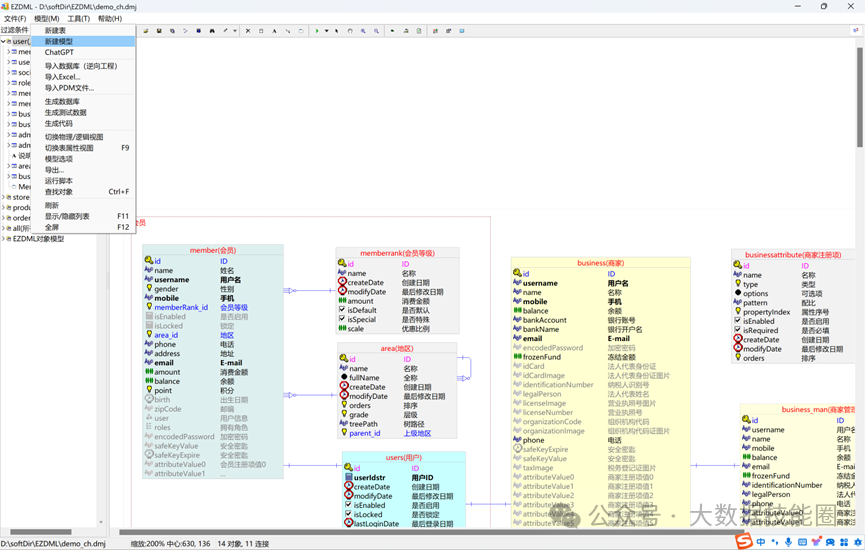Viewport: 865px width, 550px height.
Task: Expand the store node in model tree
Action: coord(4,197)
